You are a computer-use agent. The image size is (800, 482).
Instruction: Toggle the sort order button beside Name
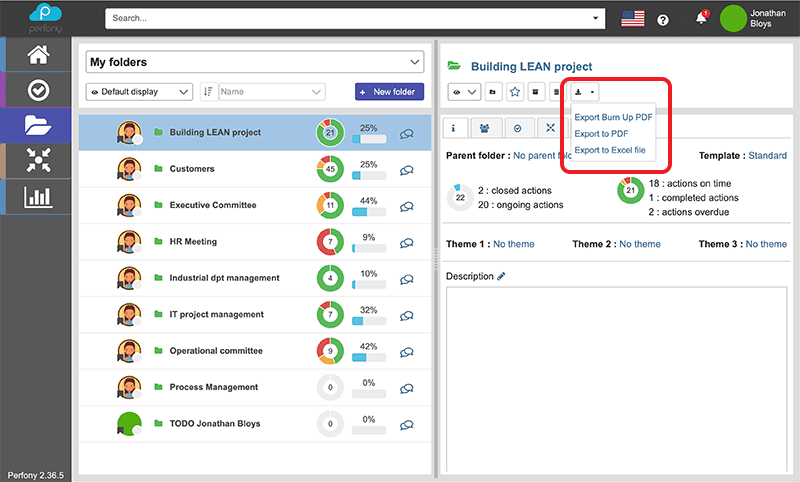(x=209, y=92)
